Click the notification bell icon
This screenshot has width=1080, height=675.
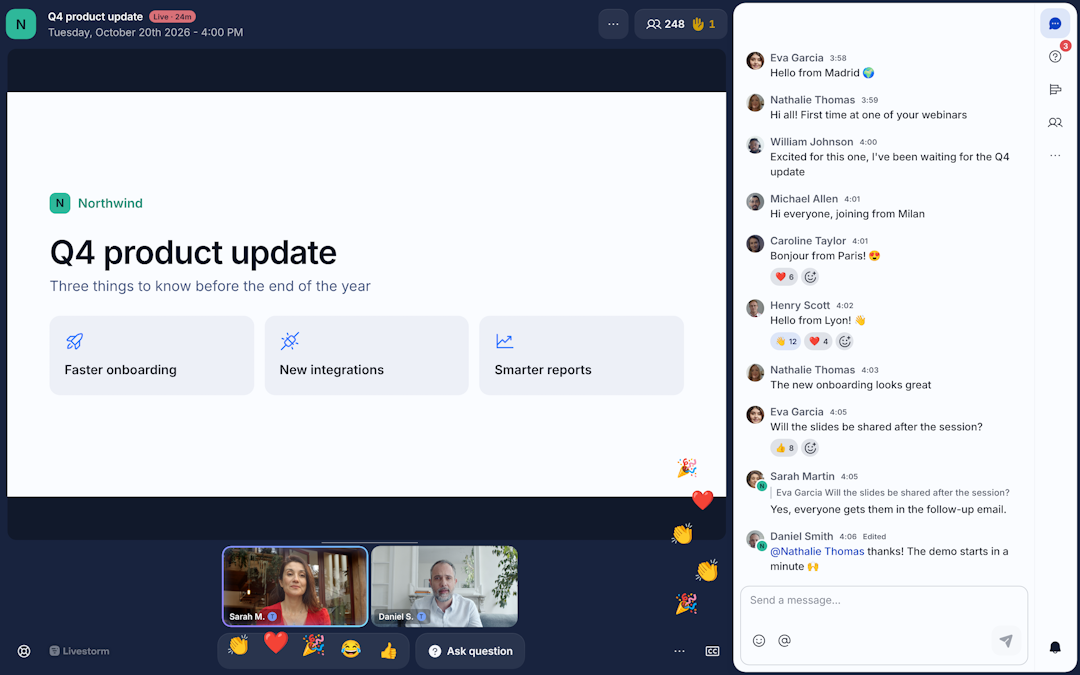click(1055, 647)
